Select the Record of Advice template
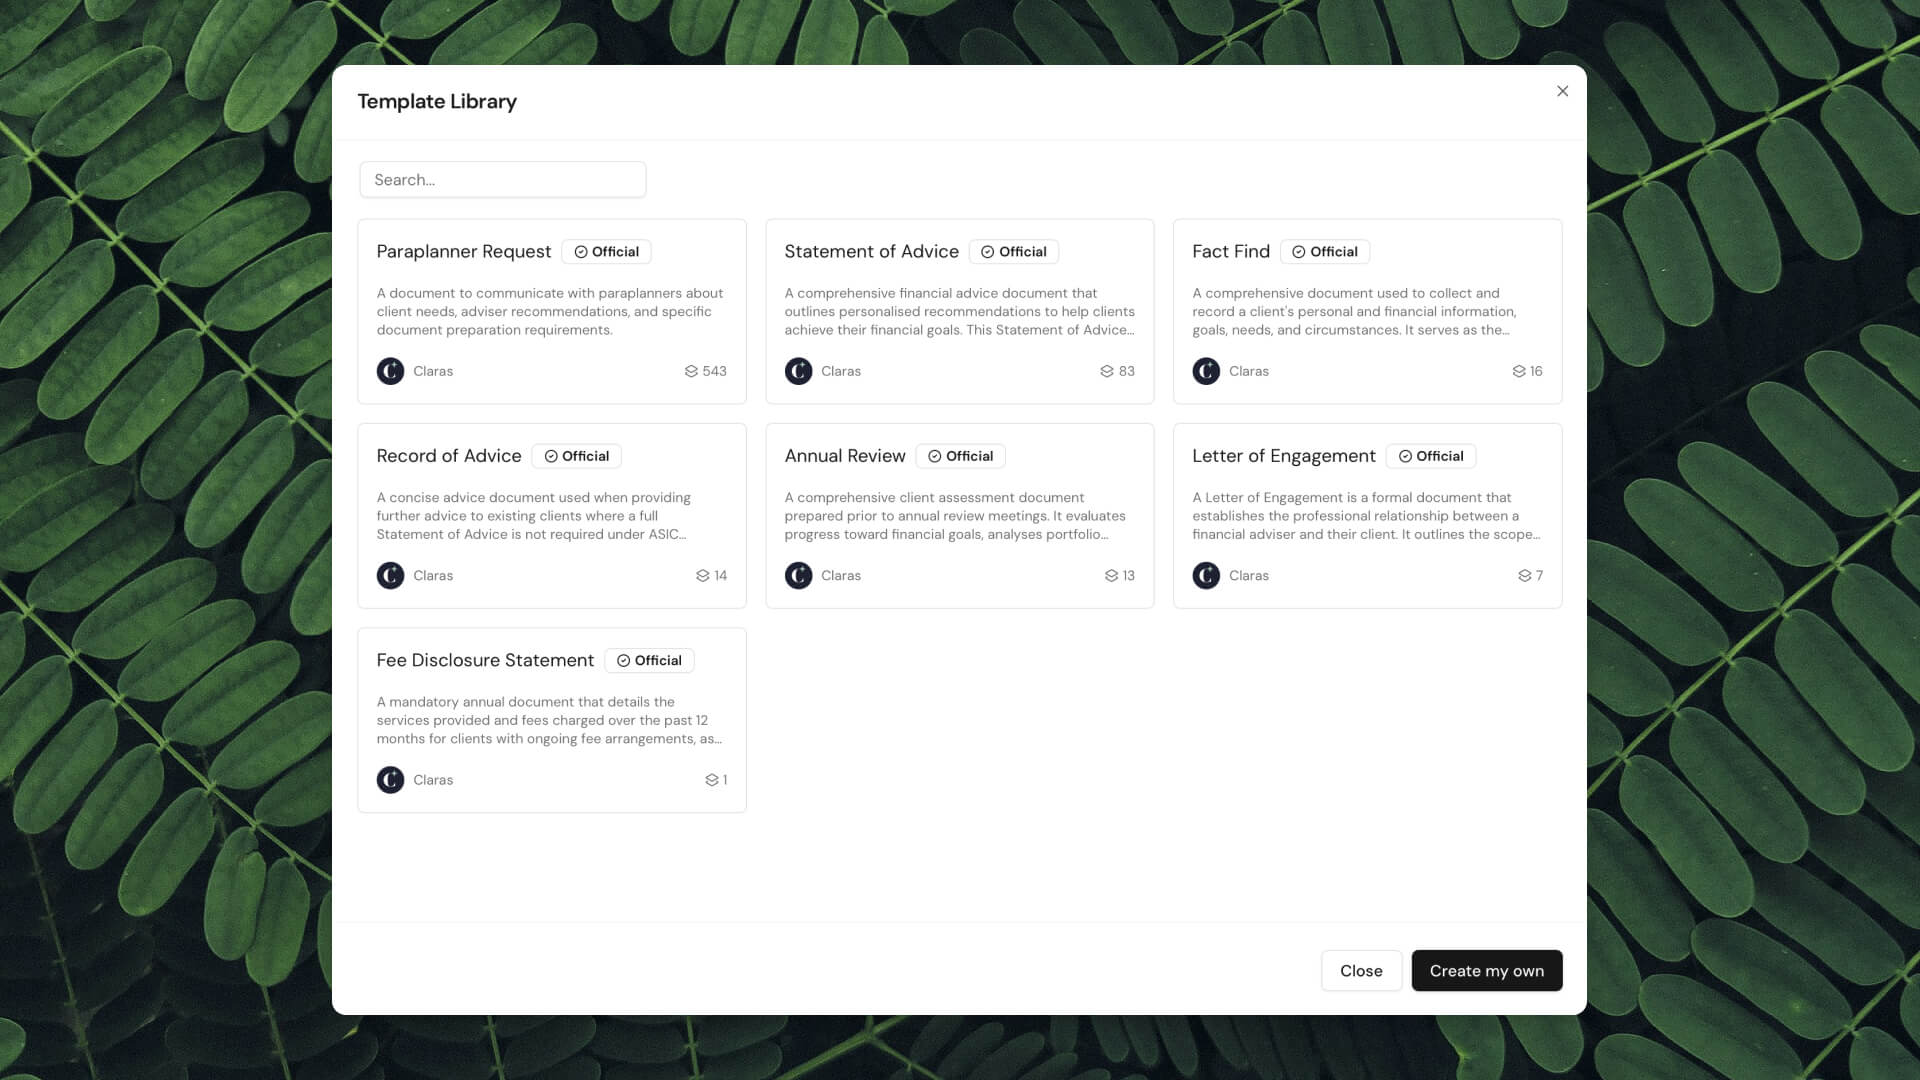Viewport: 1920px width, 1080px height. 551,515
